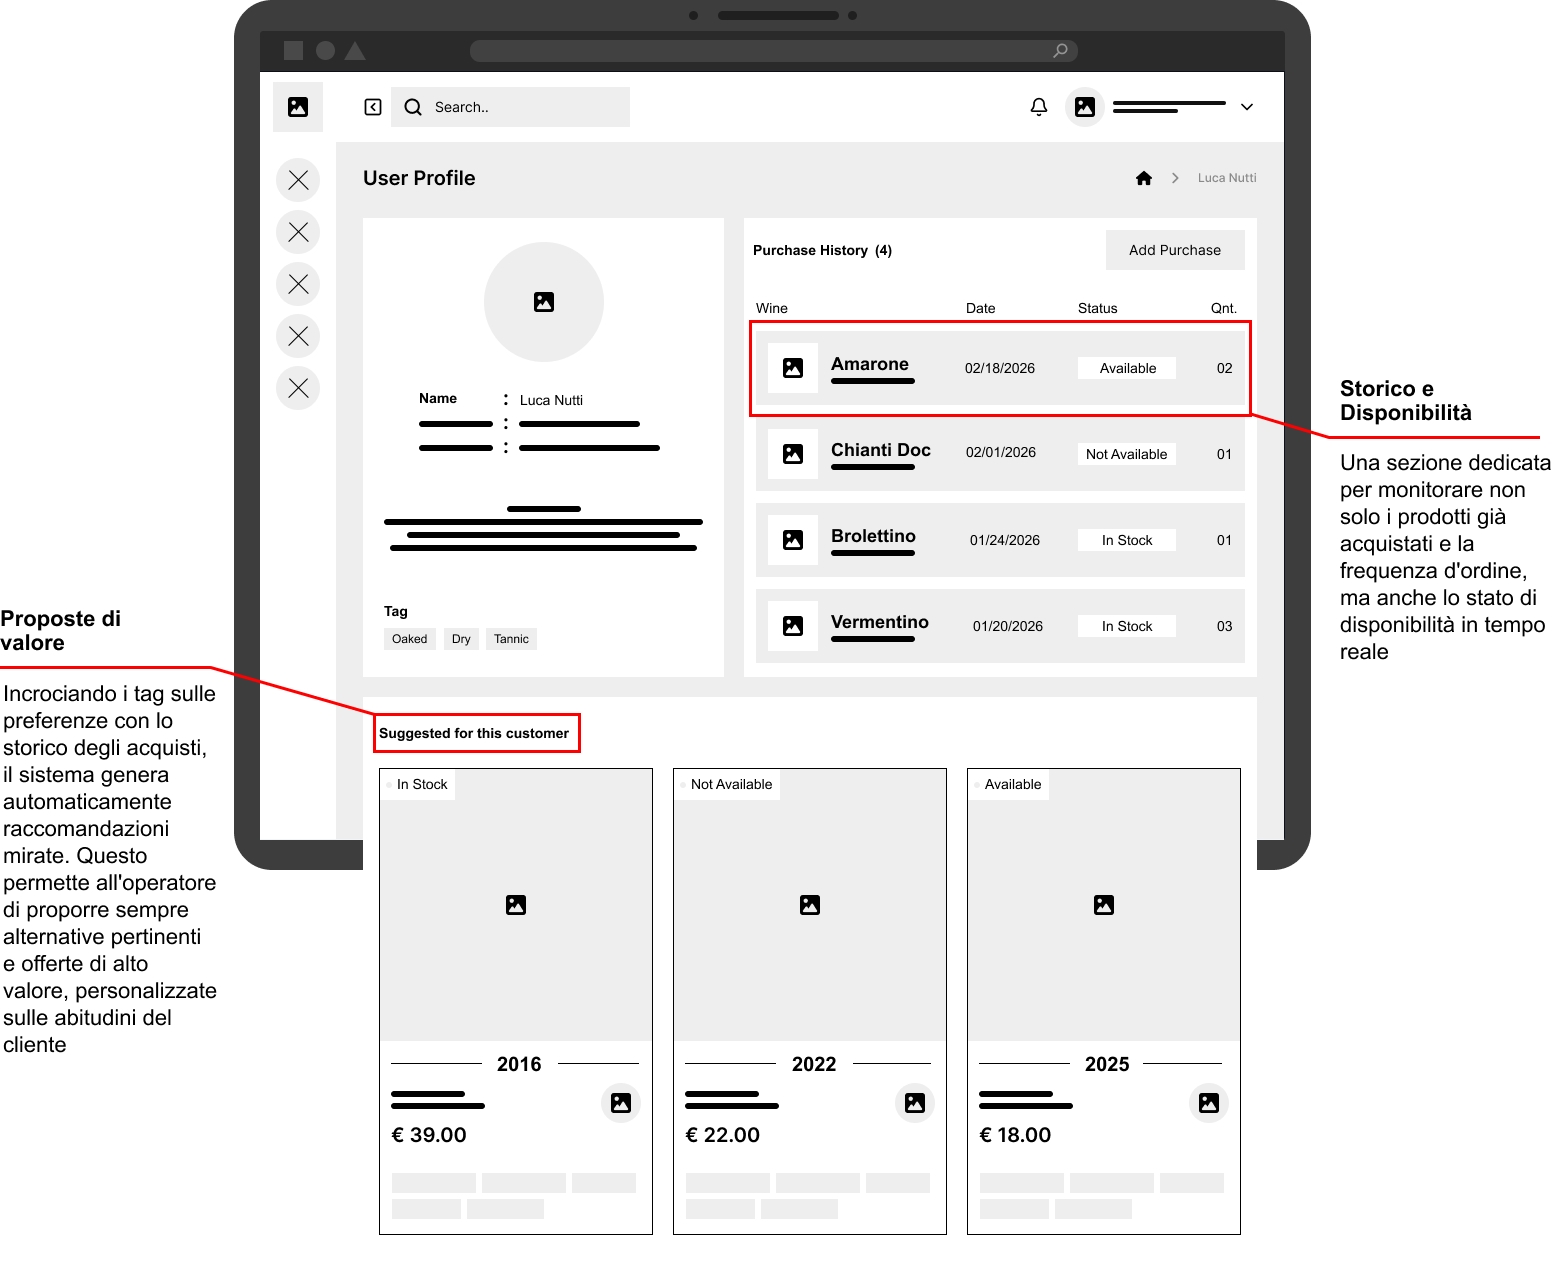Click the User Profile page title
Image resolution: width=1560 pixels, height=1275 pixels.
point(419,178)
